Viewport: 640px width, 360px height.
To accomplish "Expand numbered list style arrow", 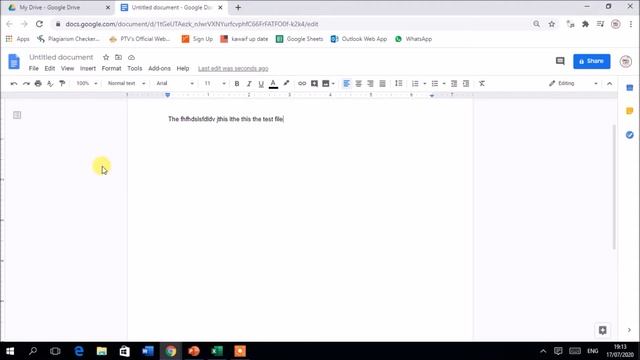I will tap(424, 84).
